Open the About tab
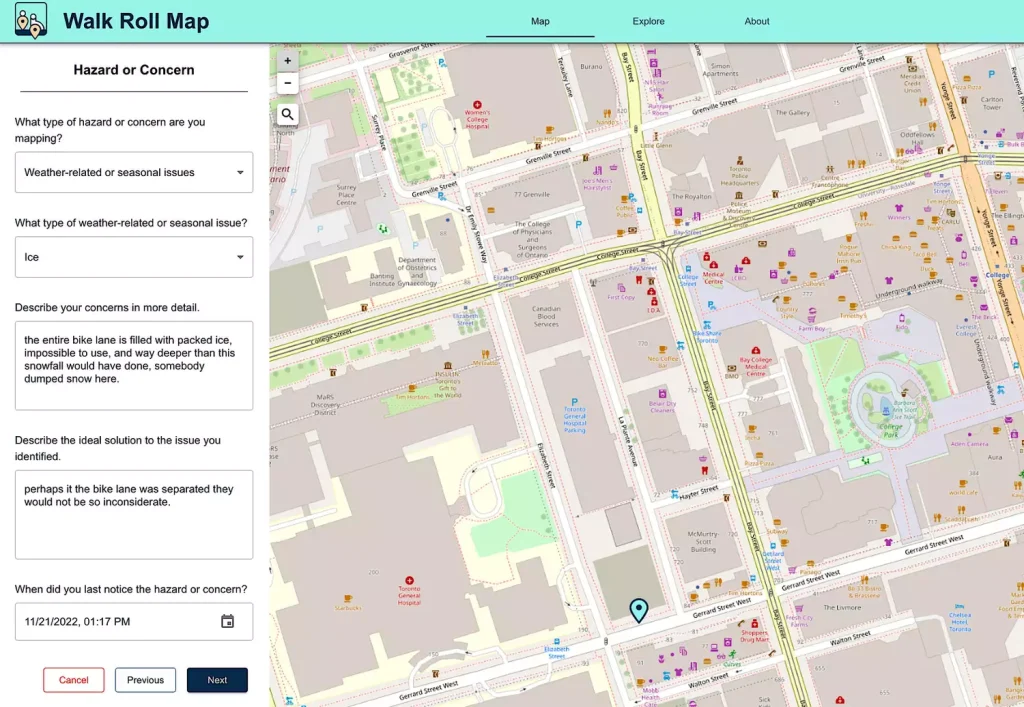Viewport: 1024px width, 707px height. tap(757, 21)
